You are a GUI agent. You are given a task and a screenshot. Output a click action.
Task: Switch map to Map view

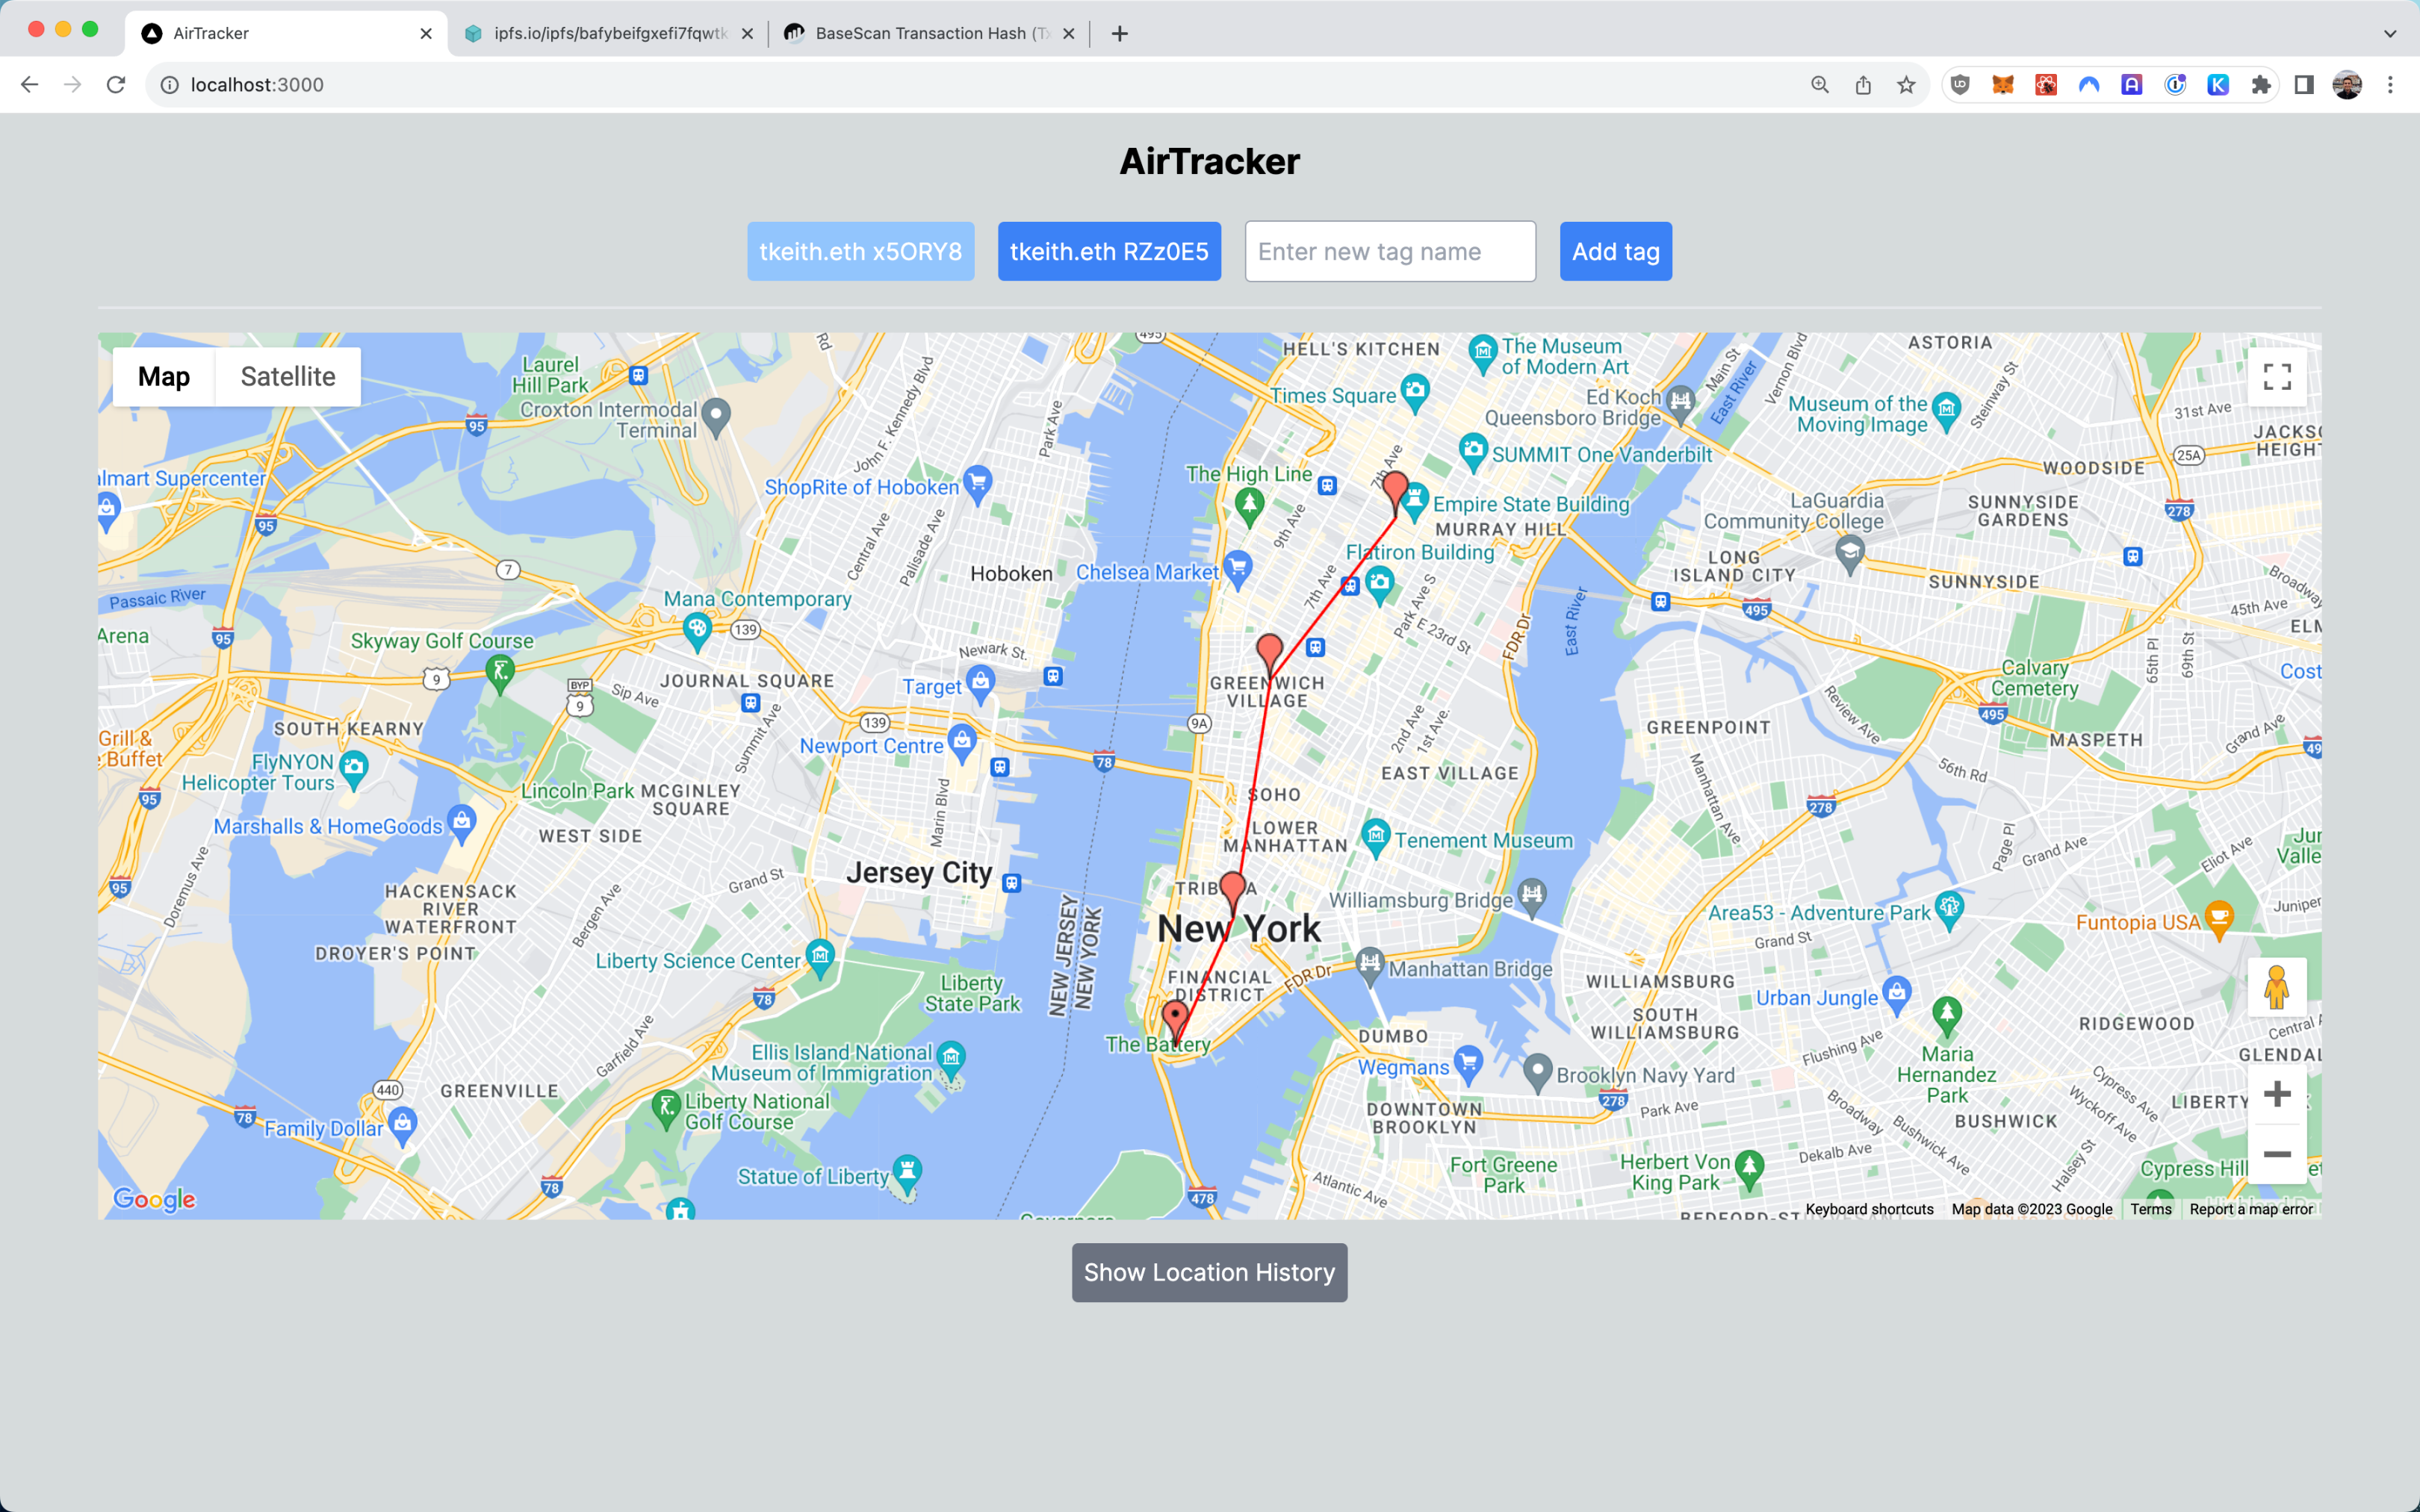pyautogui.click(x=164, y=377)
